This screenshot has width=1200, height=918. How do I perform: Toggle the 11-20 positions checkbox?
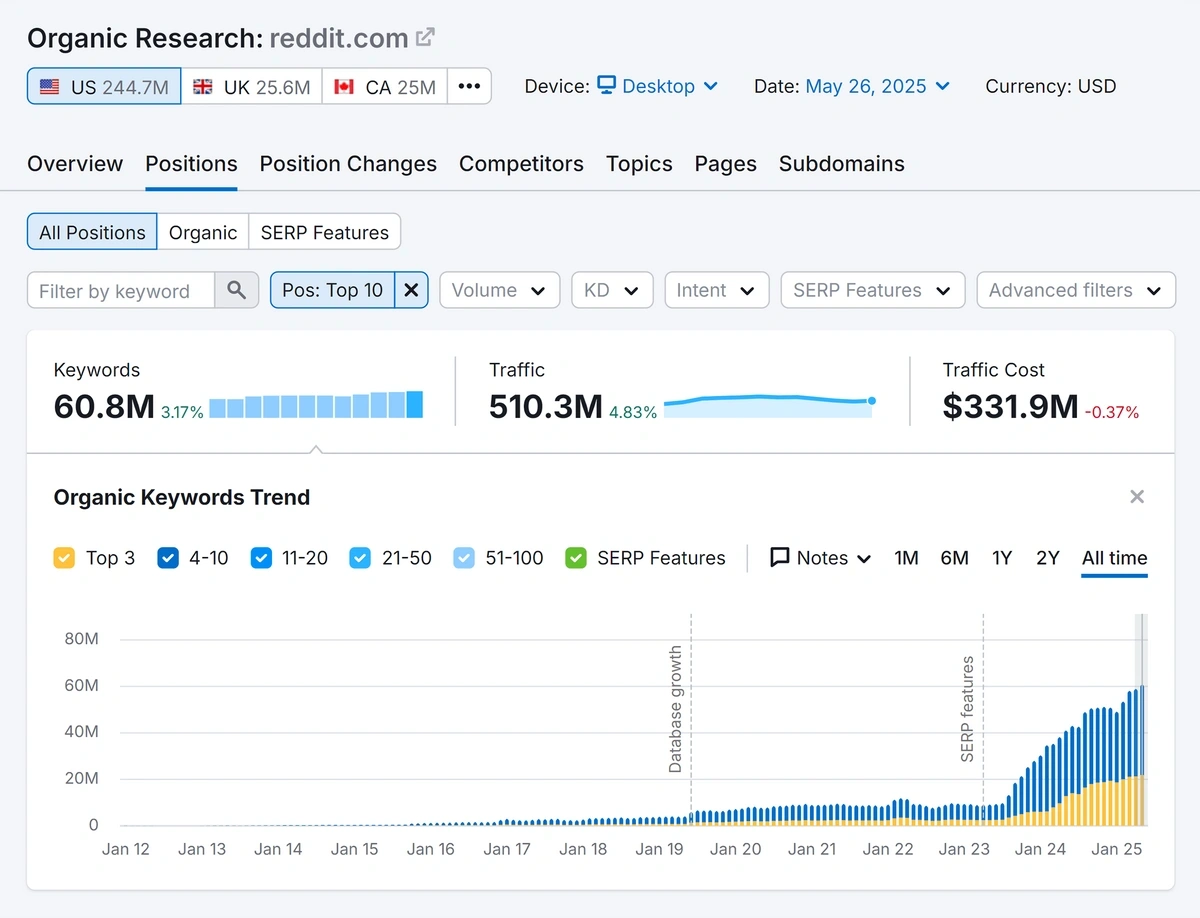(x=261, y=558)
